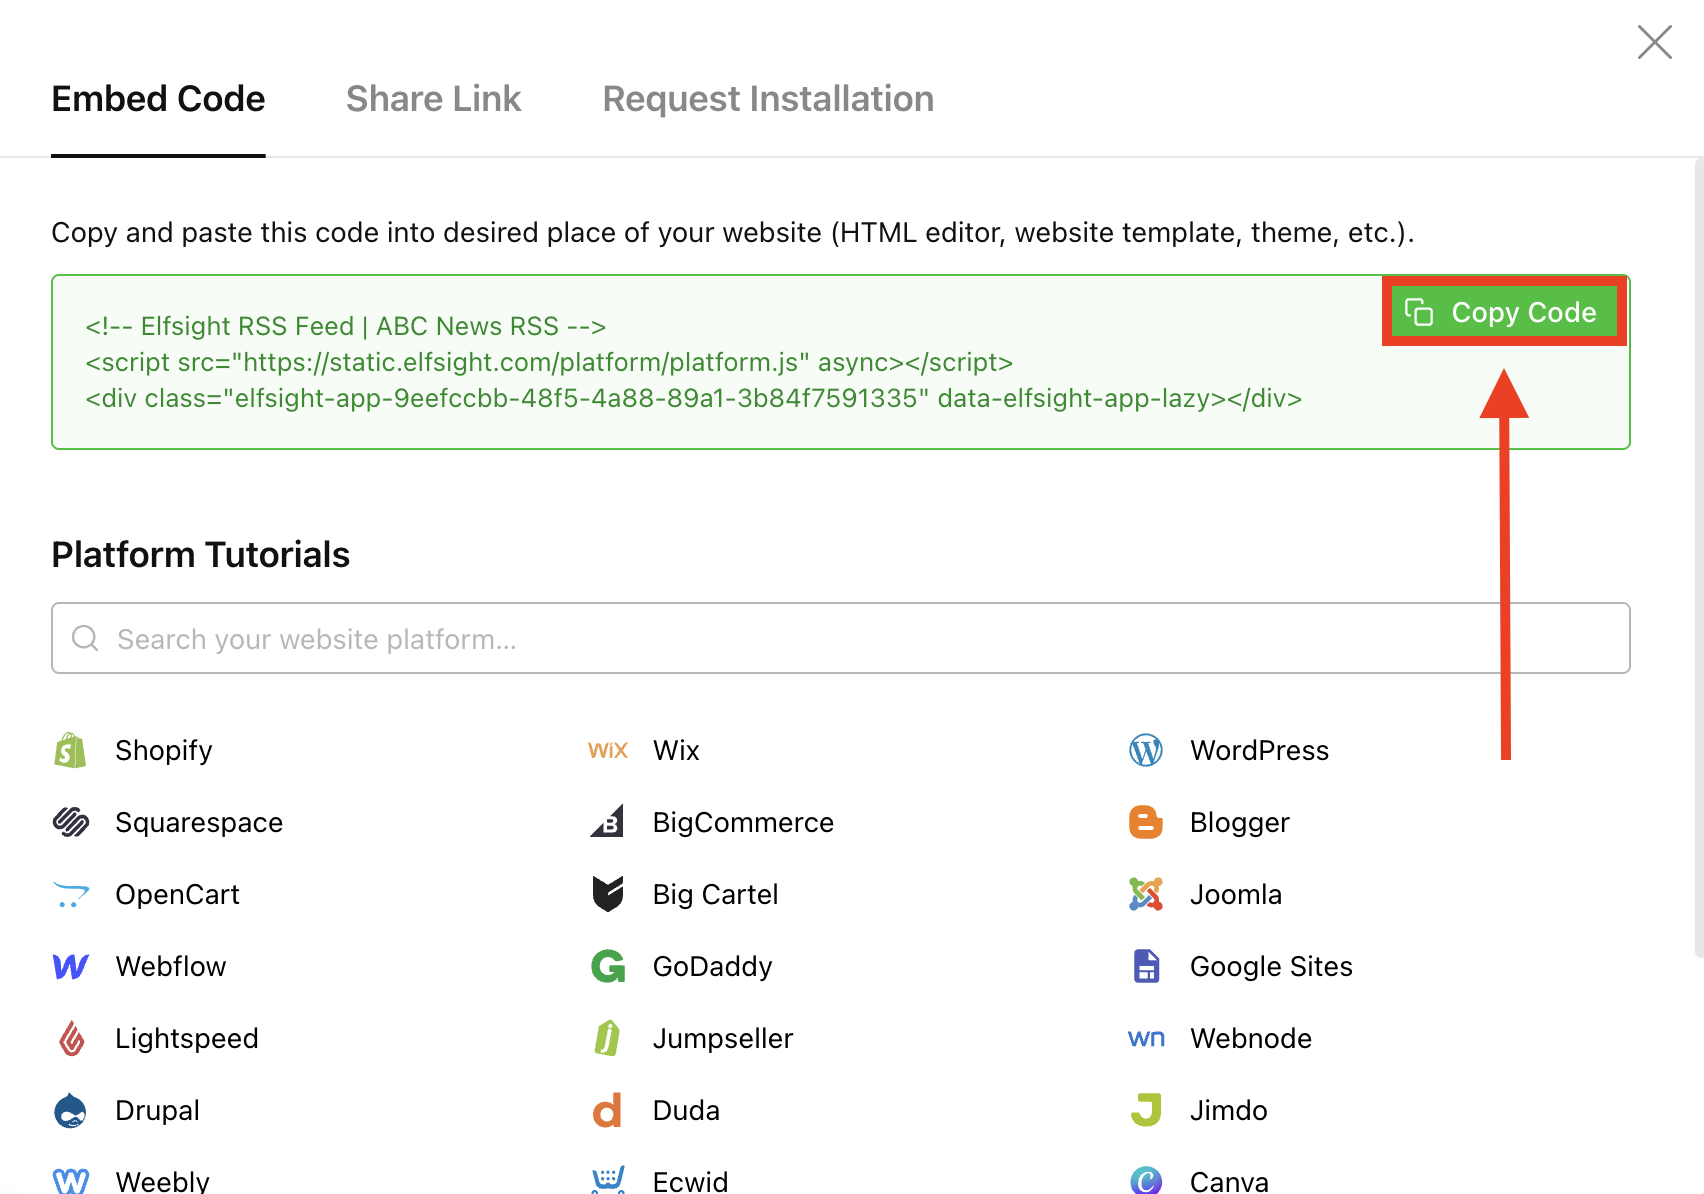The image size is (1704, 1194).
Task: Click the Google Sites logo icon
Action: pos(1146,966)
